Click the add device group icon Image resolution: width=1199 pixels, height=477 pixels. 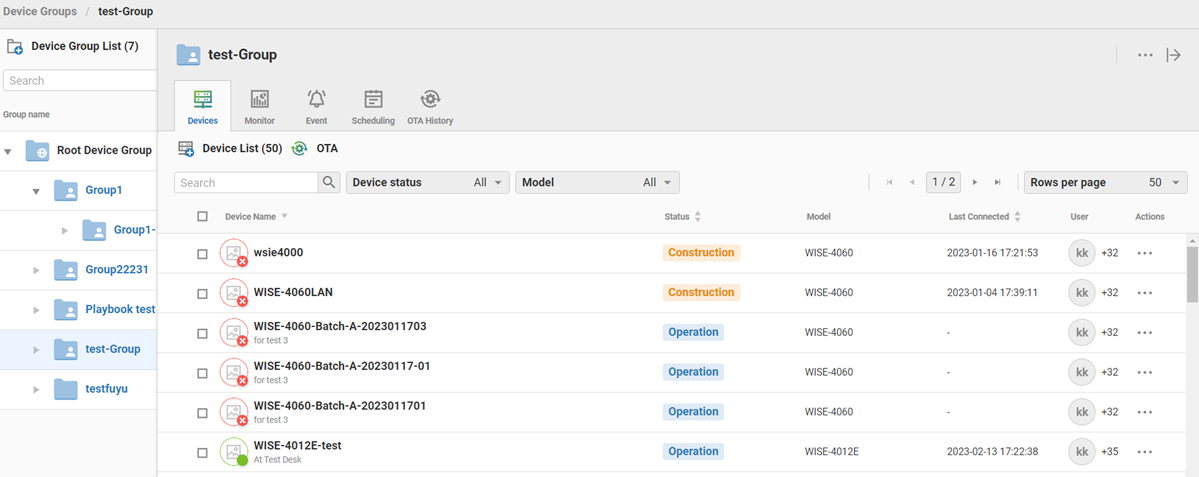click(15, 47)
